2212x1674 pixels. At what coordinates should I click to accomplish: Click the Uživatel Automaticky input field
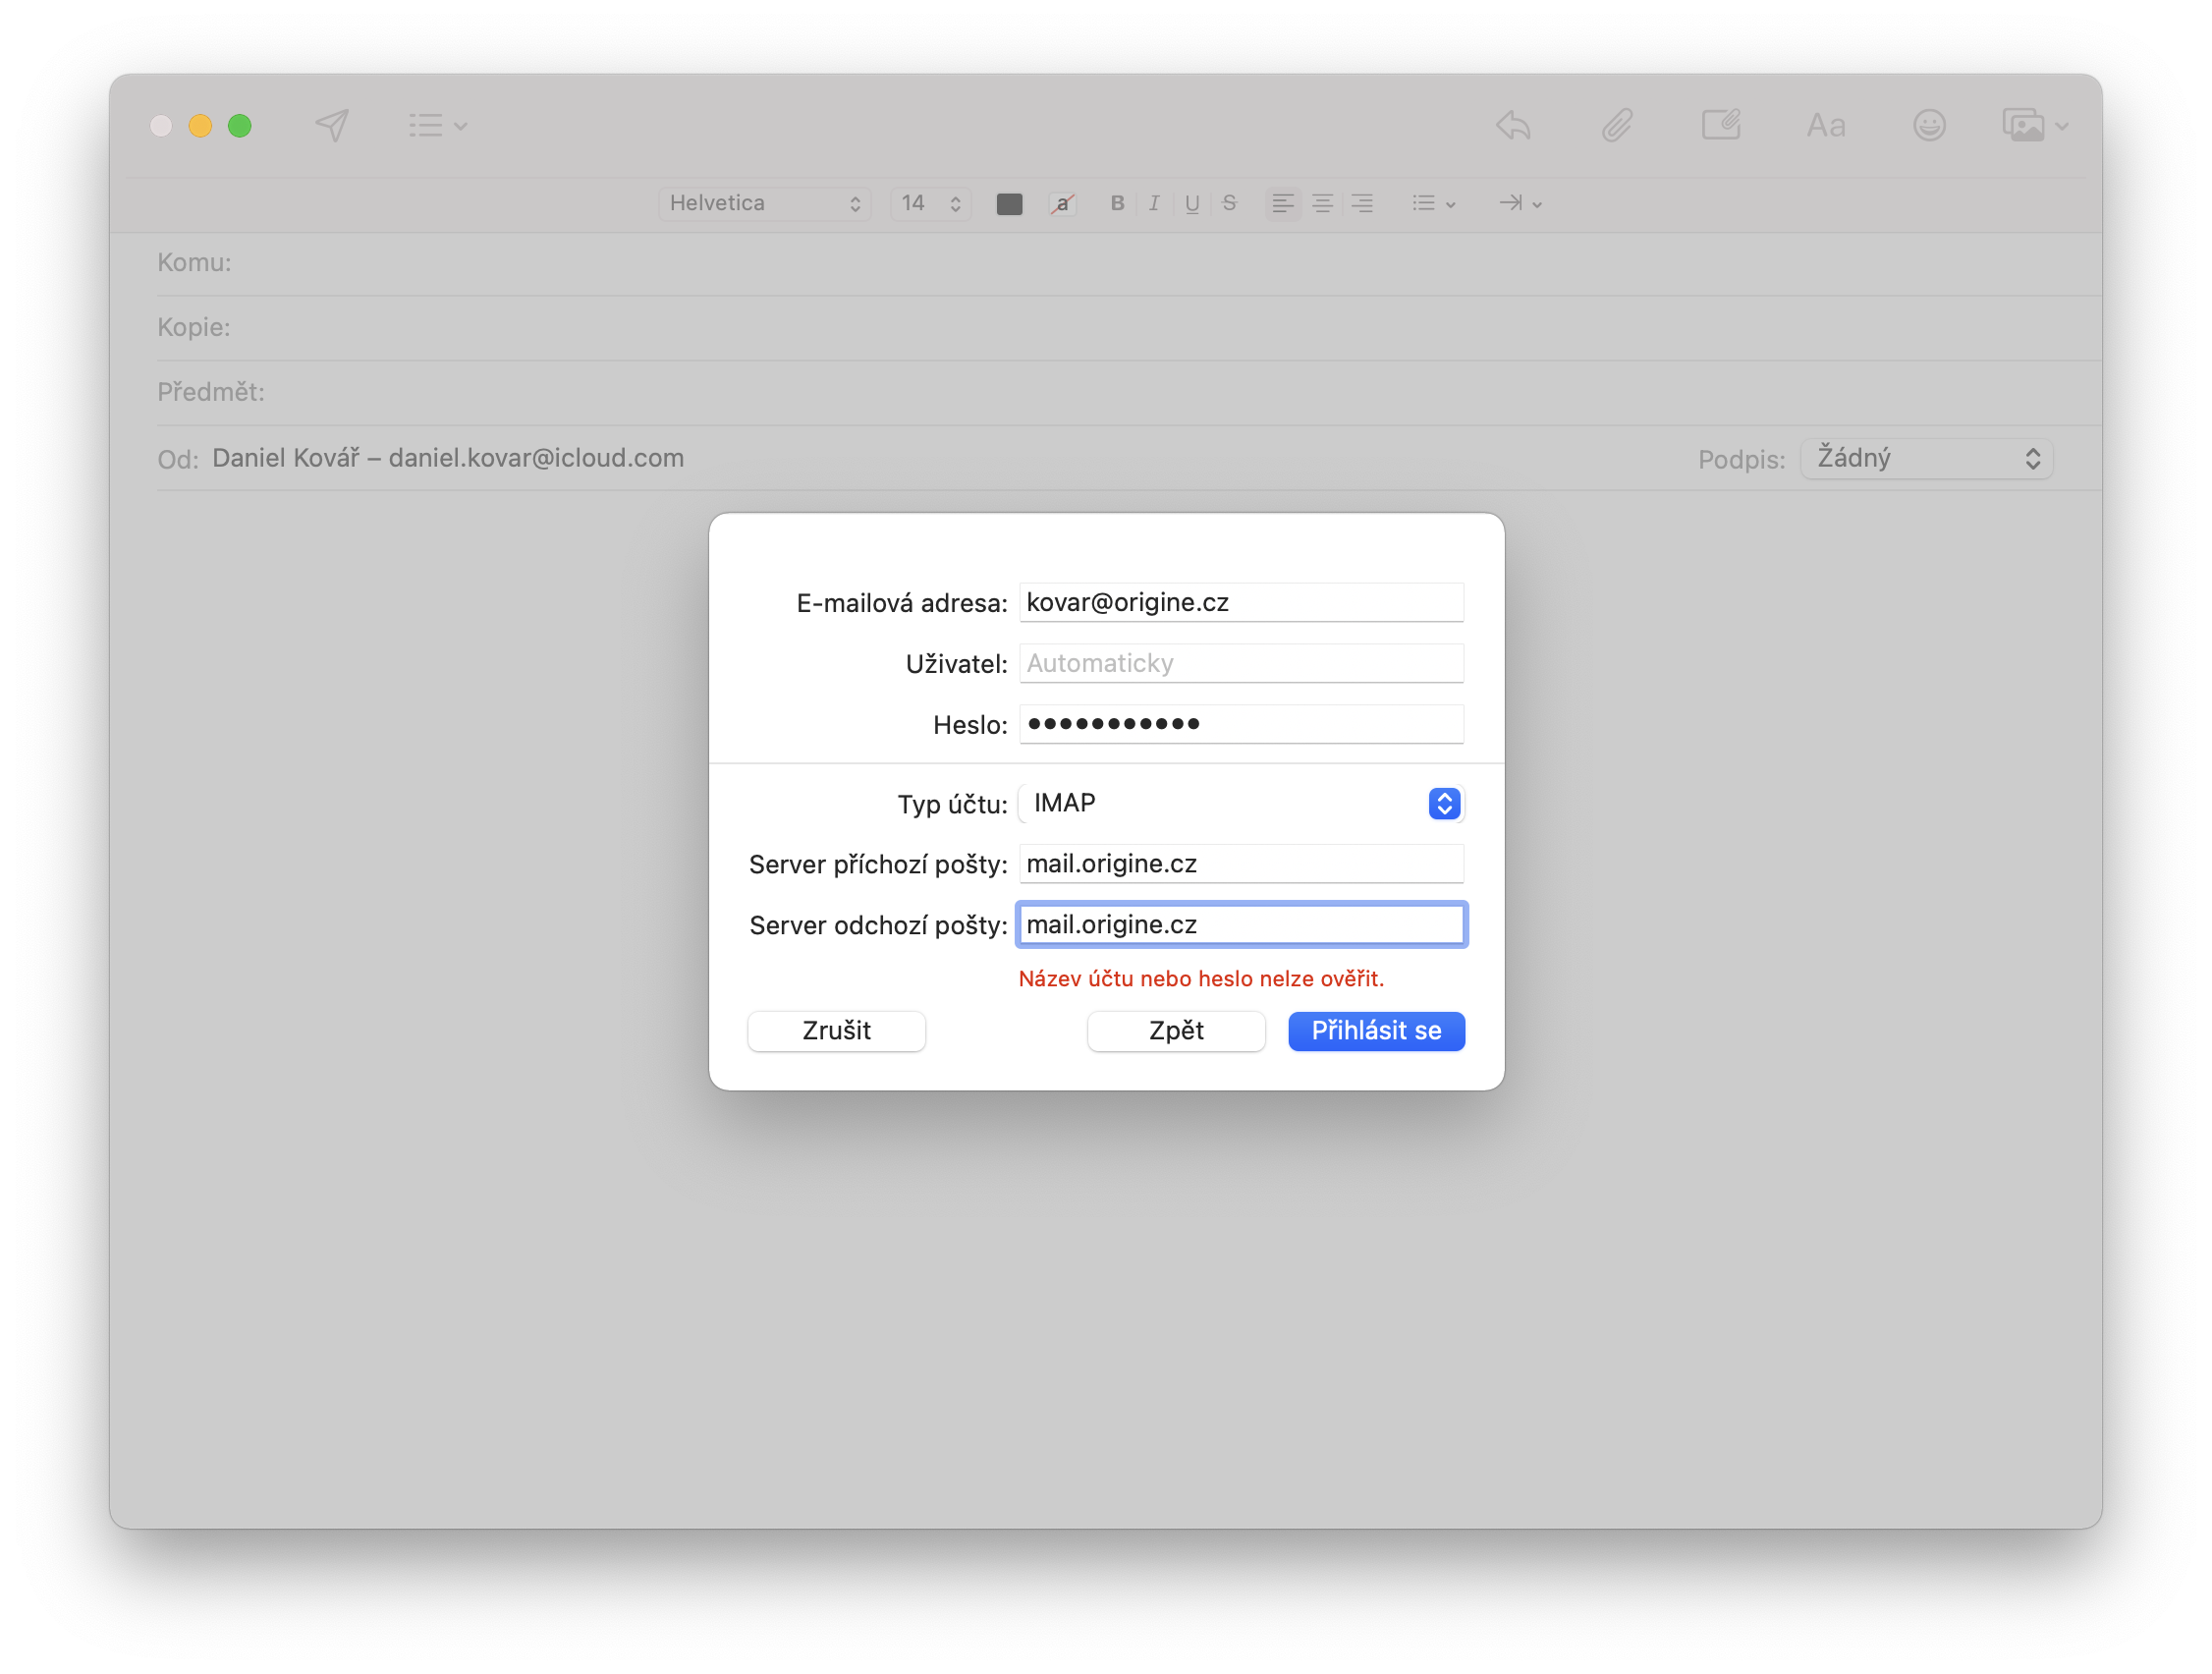tap(1240, 663)
